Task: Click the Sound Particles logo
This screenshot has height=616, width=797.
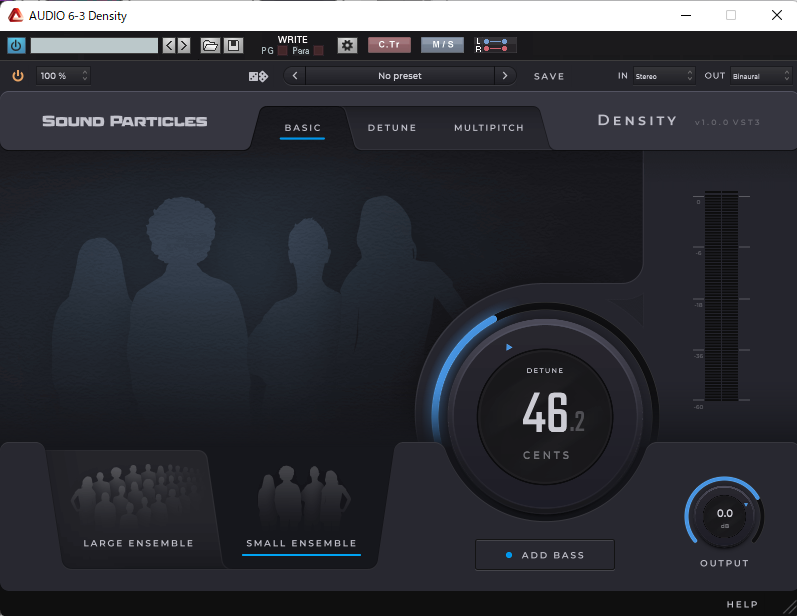Action: (125, 121)
